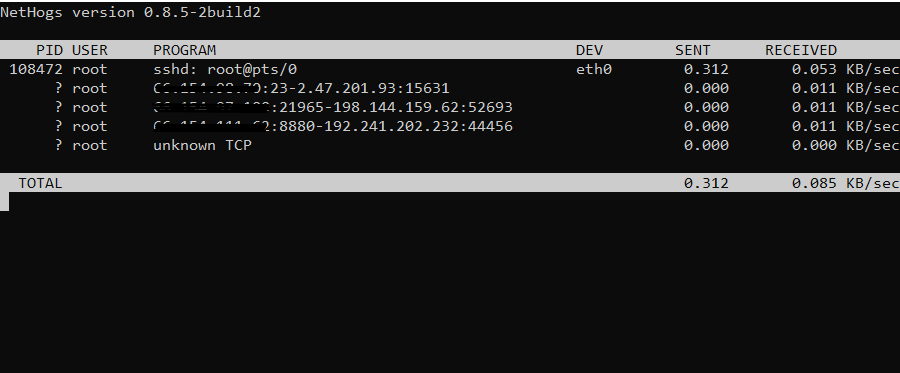
Task: Click the USER column header
Action: [90, 50]
